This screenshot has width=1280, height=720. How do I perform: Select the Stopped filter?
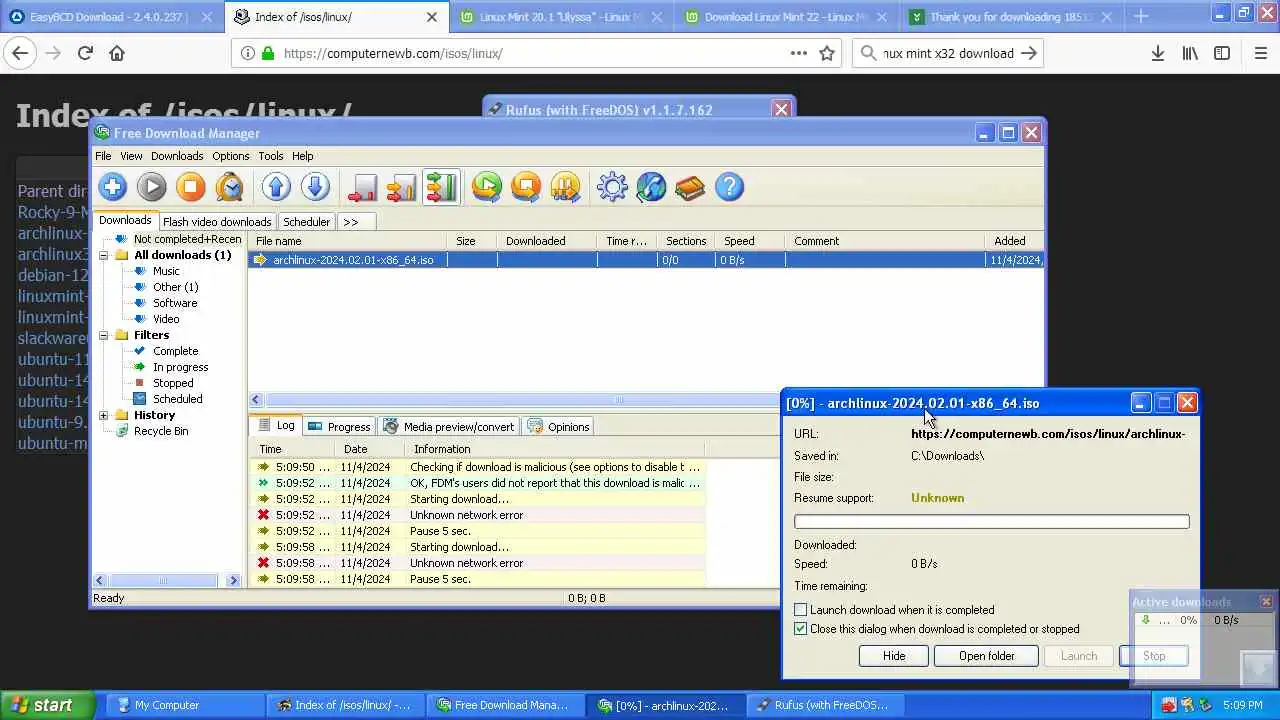tap(172, 383)
